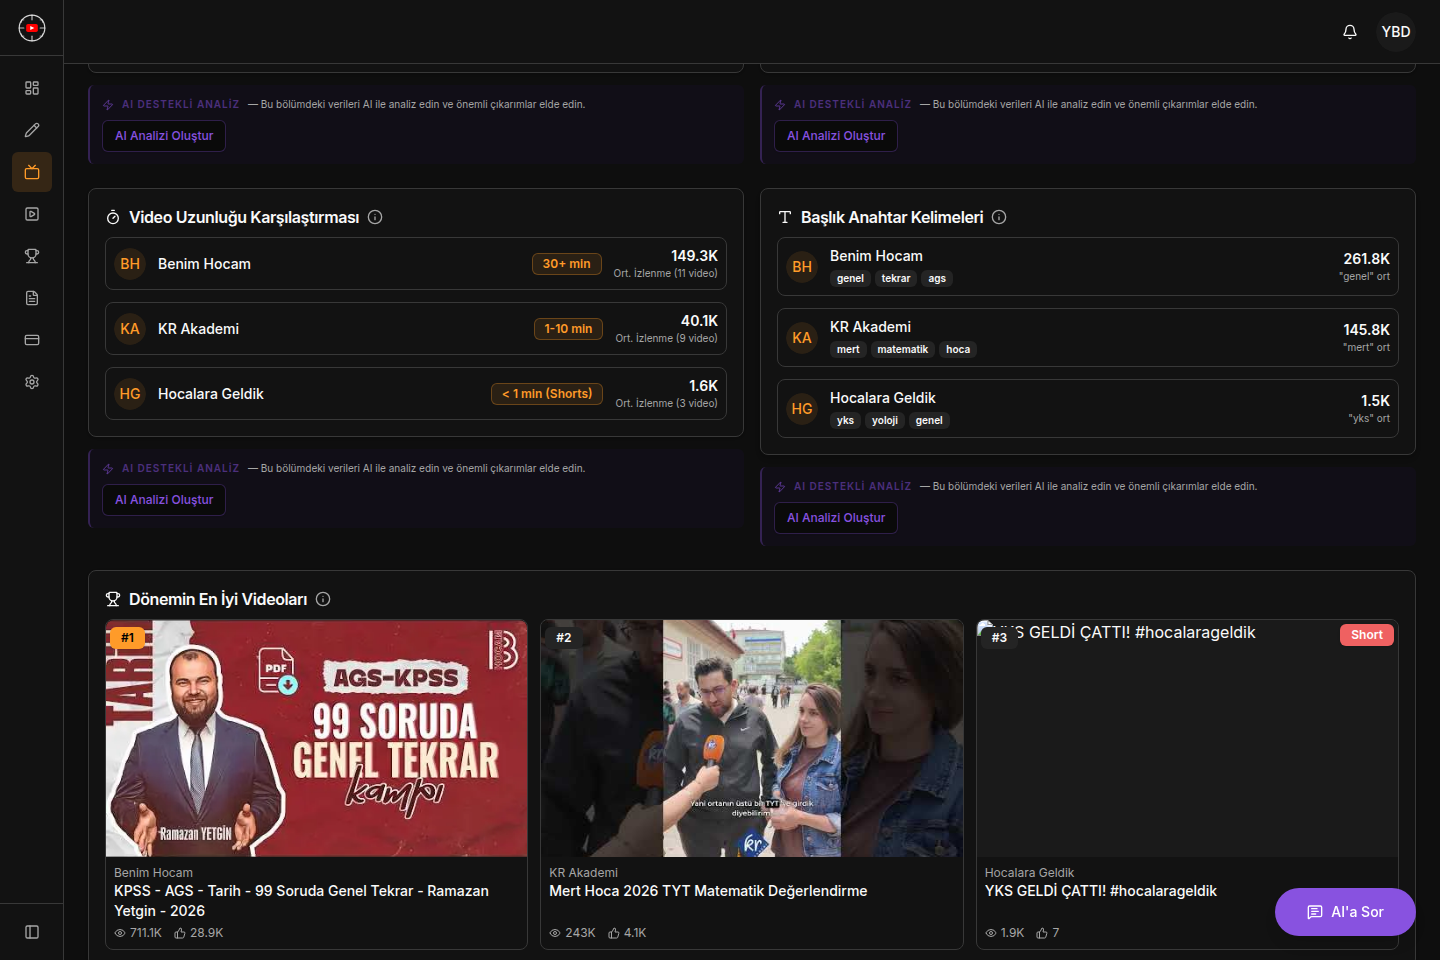The height and width of the screenshot is (960, 1440).
Task: Select KR Akademi row in video length card
Action: pos(416,329)
